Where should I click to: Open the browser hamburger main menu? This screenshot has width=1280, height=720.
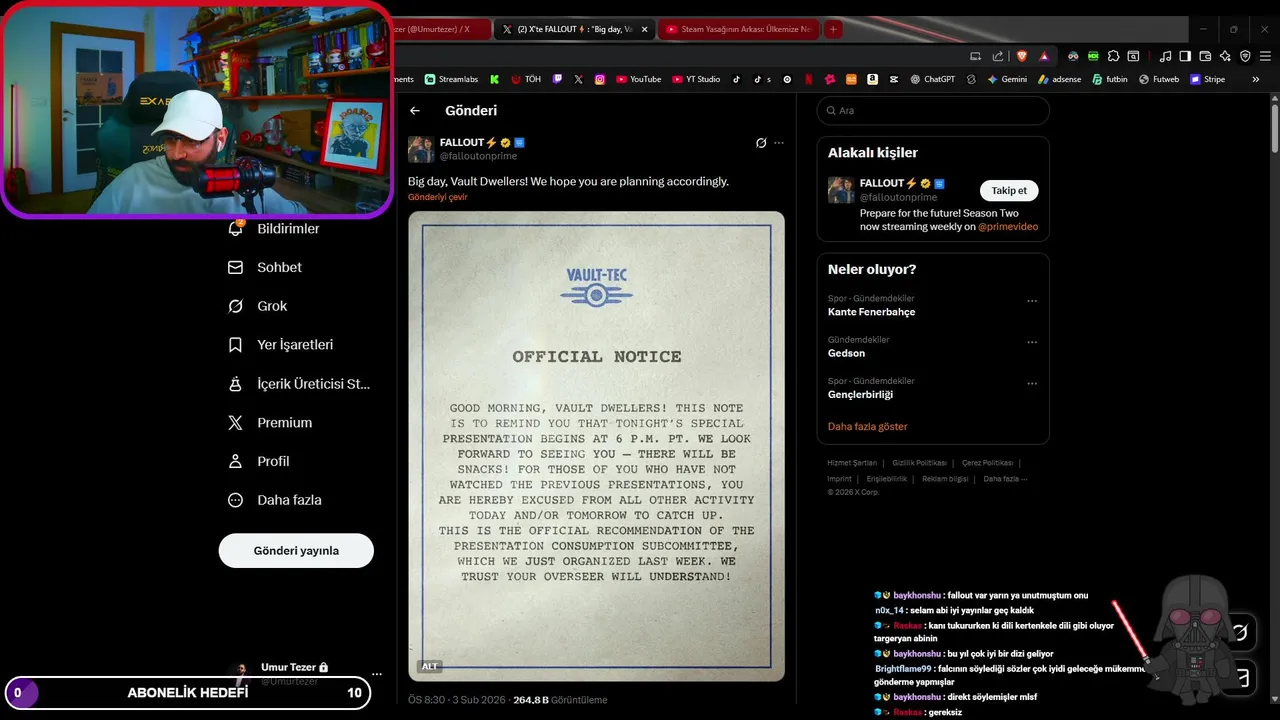1265,56
